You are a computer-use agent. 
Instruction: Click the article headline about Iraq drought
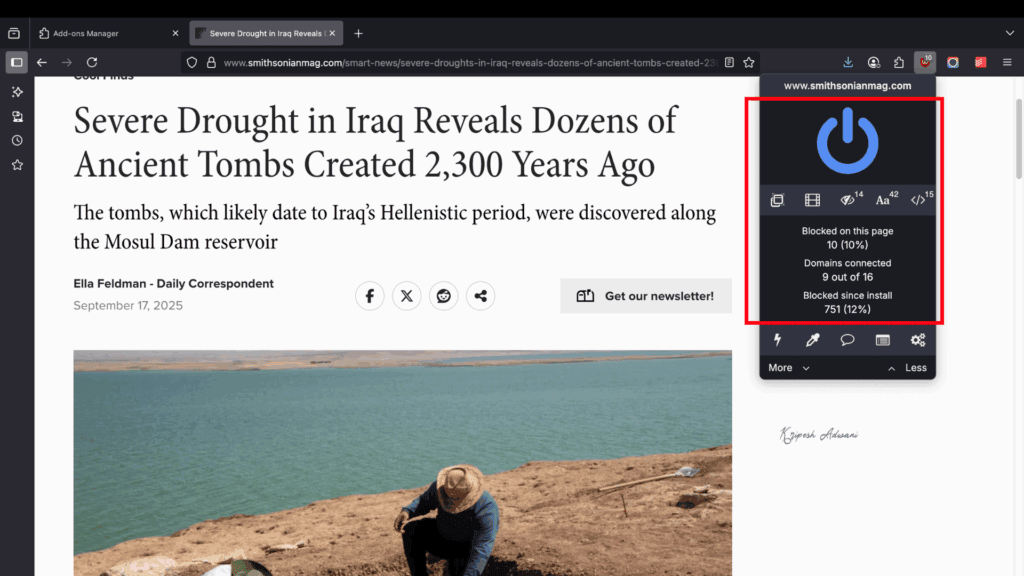[374, 142]
